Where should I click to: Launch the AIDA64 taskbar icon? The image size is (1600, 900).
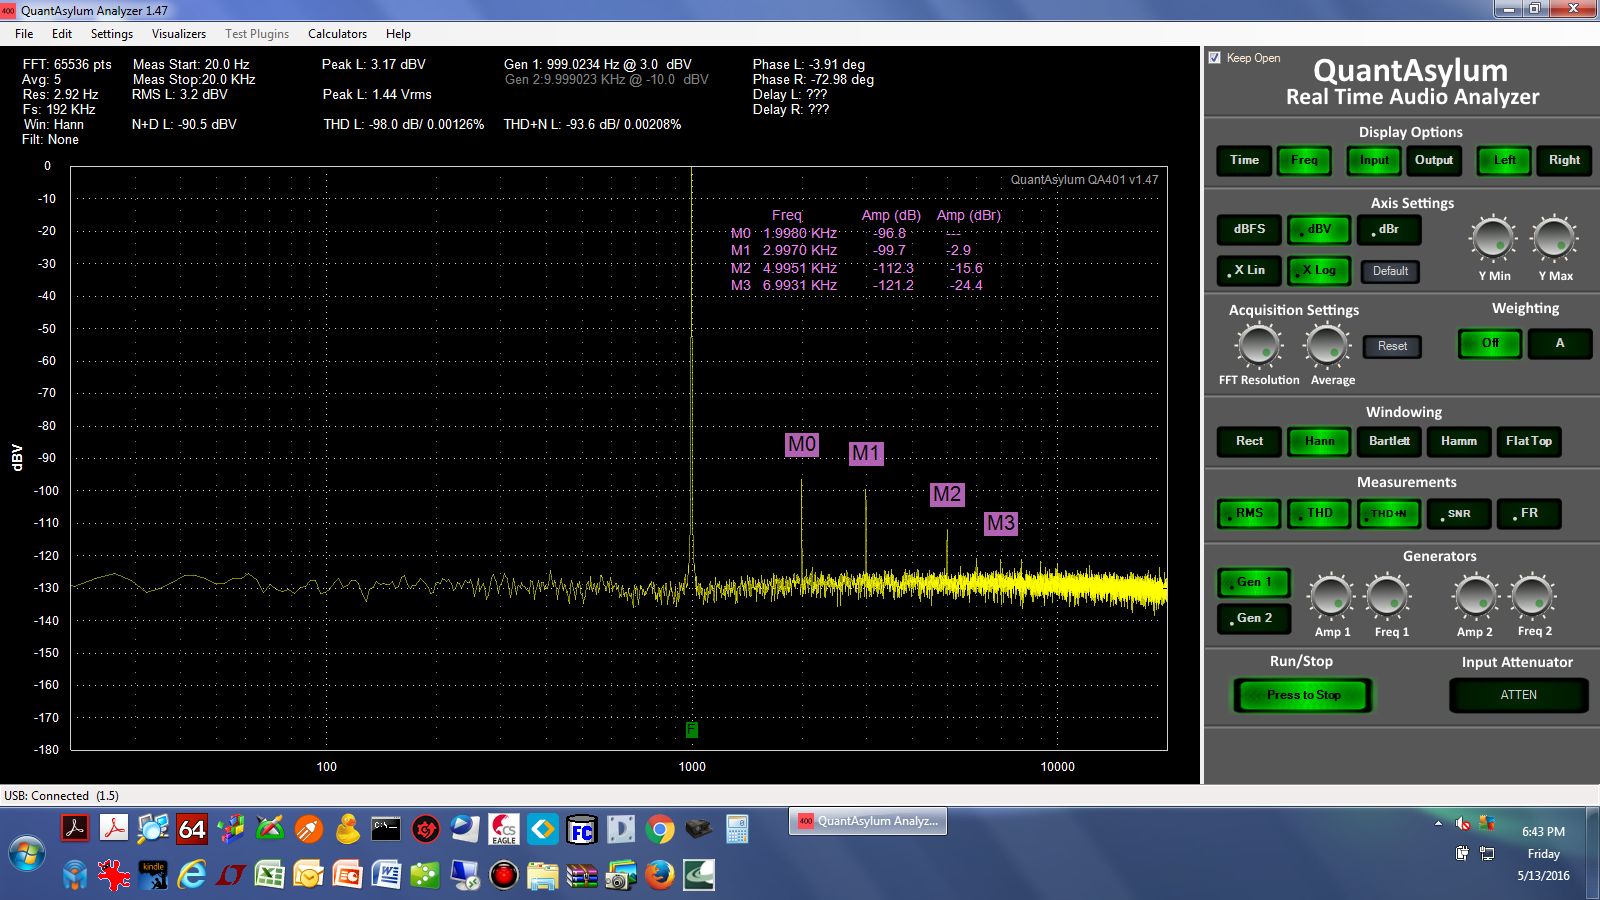[x=192, y=829]
